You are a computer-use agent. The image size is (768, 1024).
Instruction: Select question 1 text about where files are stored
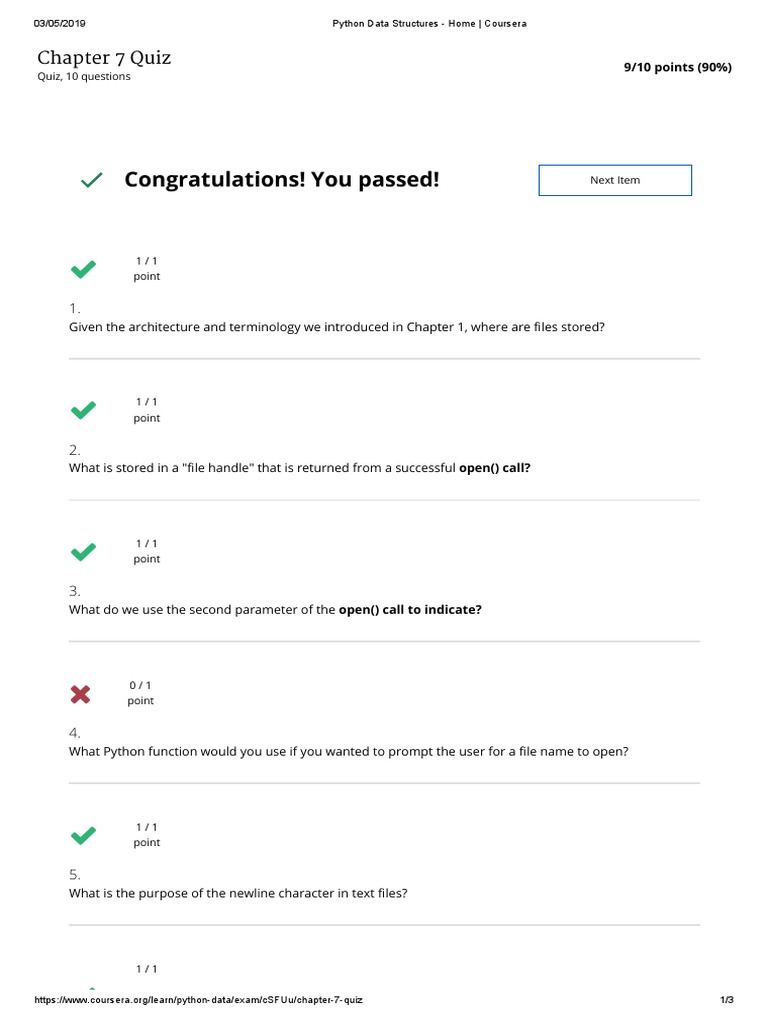tap(336, 327)
